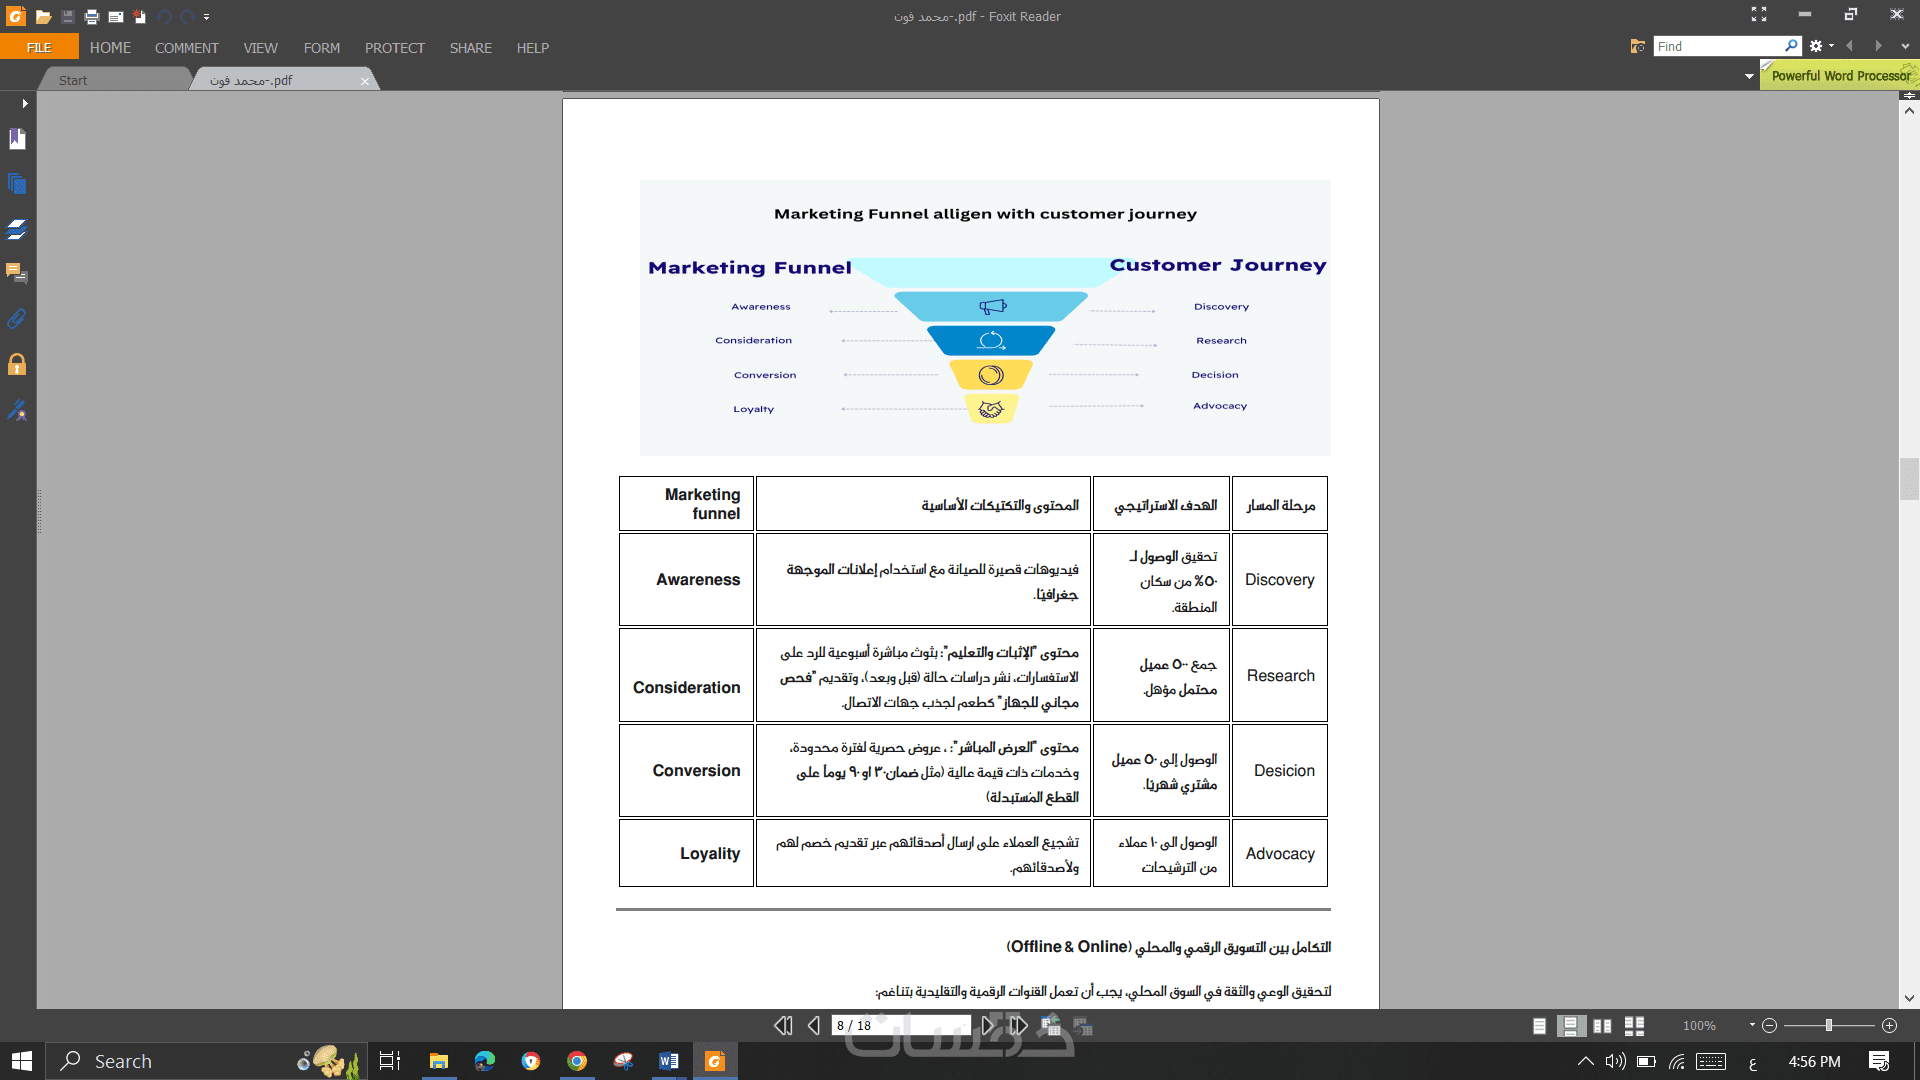Show the Layers panel
Viewport: 1920px width, 1080px height.
point(17,229)
